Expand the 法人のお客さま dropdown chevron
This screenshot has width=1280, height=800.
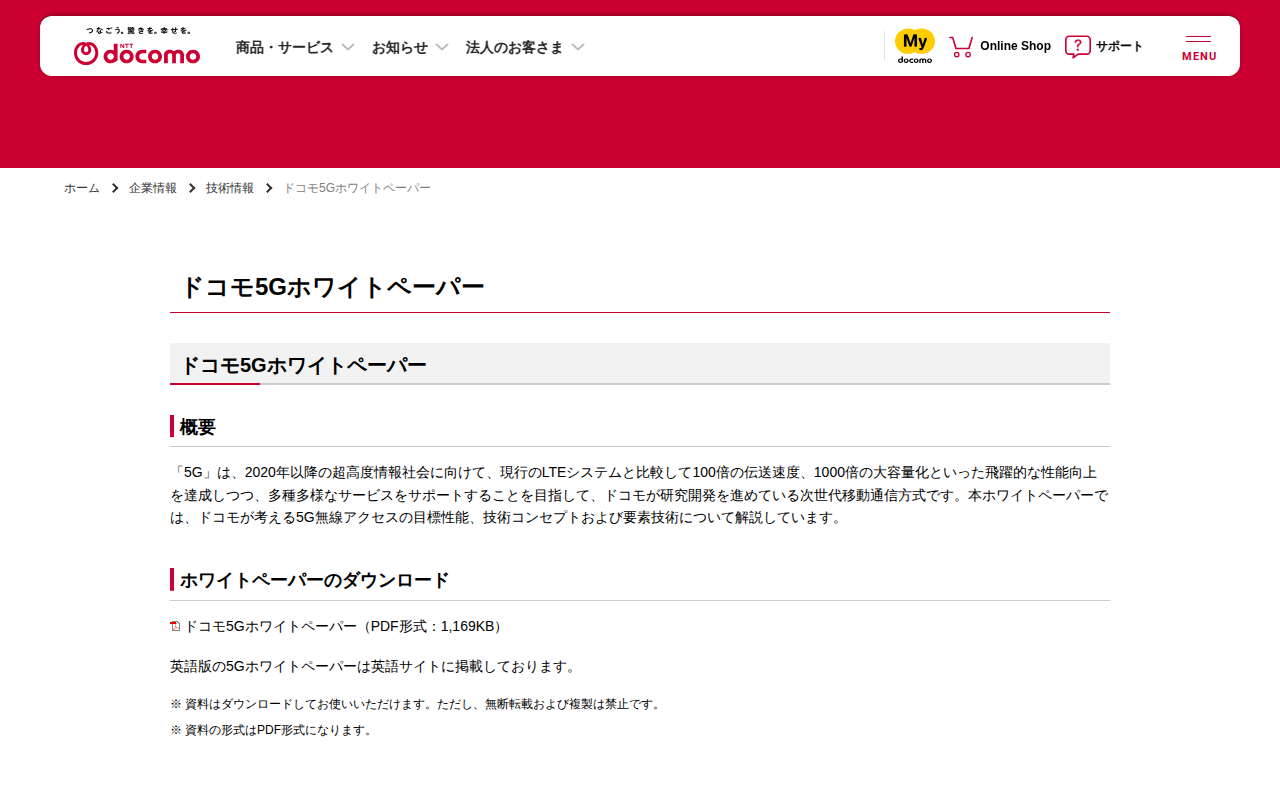coord(578,47)
